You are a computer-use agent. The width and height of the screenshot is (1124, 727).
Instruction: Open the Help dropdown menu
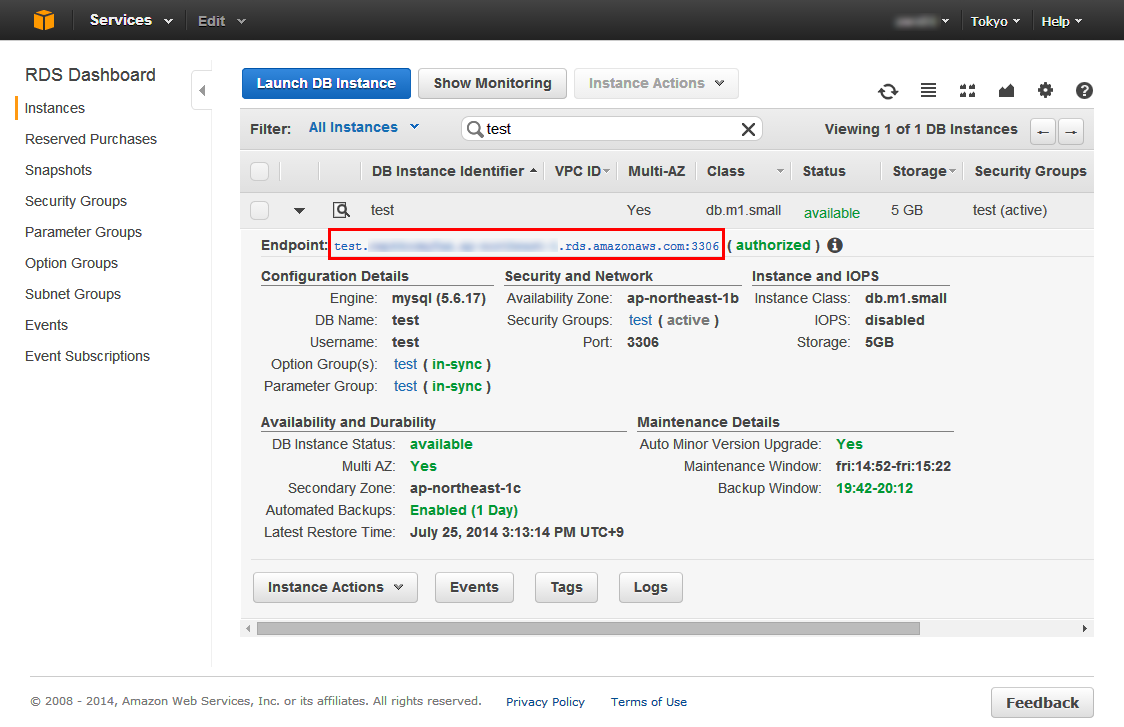coord(1062,22)
